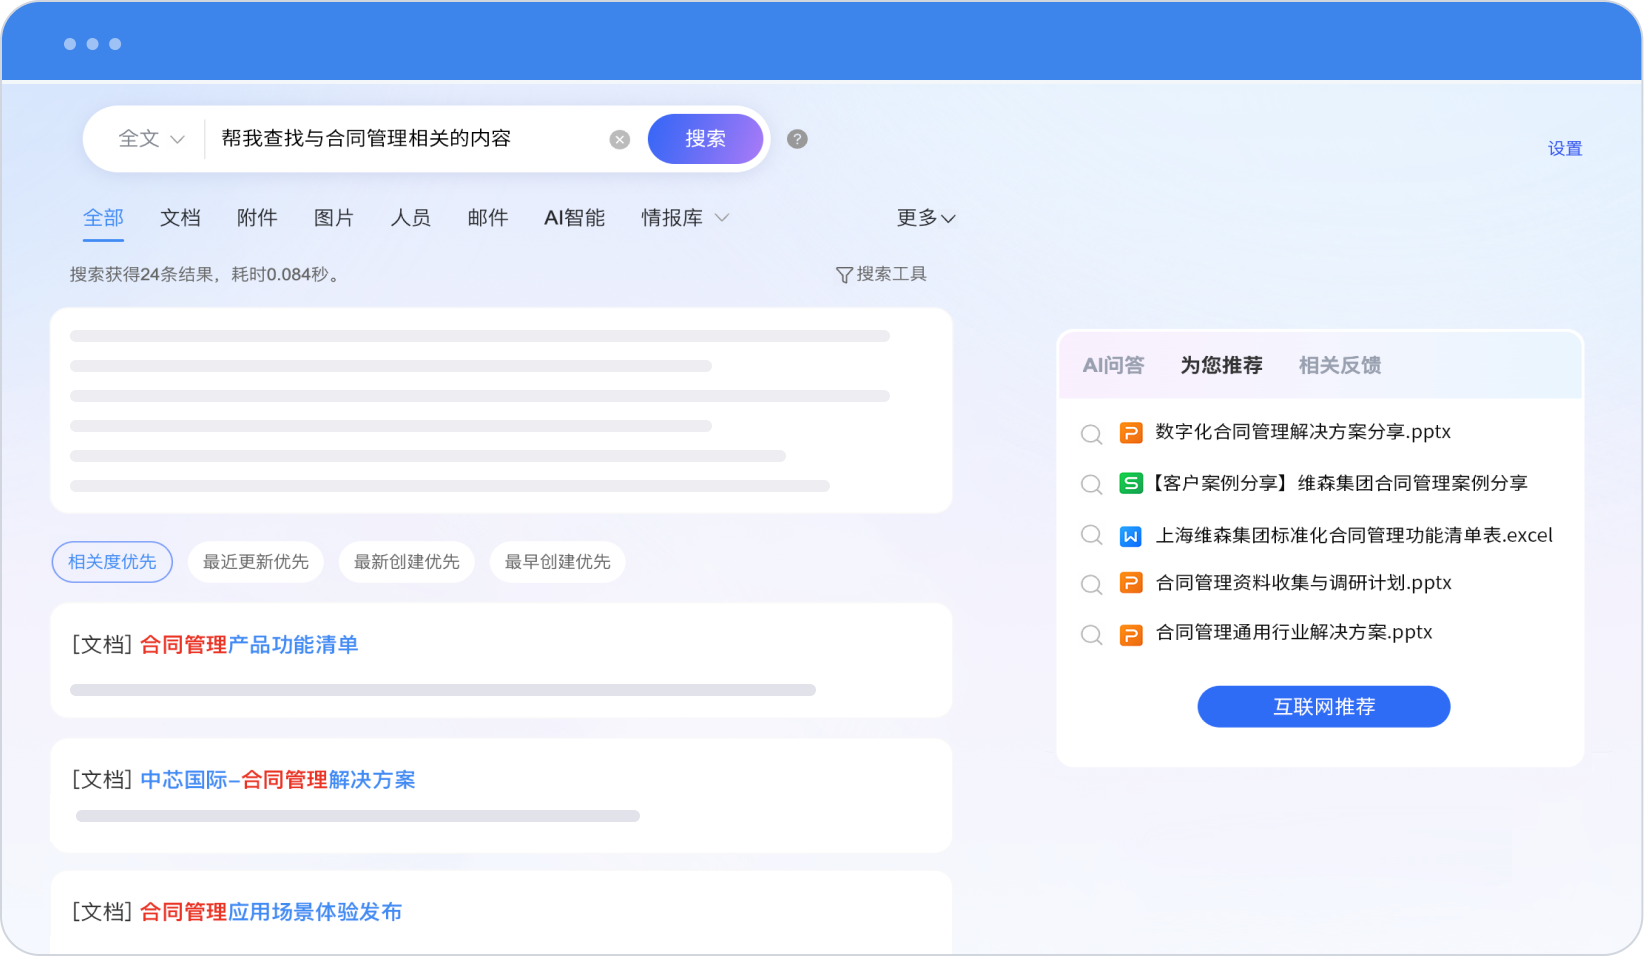Open the 全文 search scope dropdown
The image size is (1644, 956).
[151, 139]
